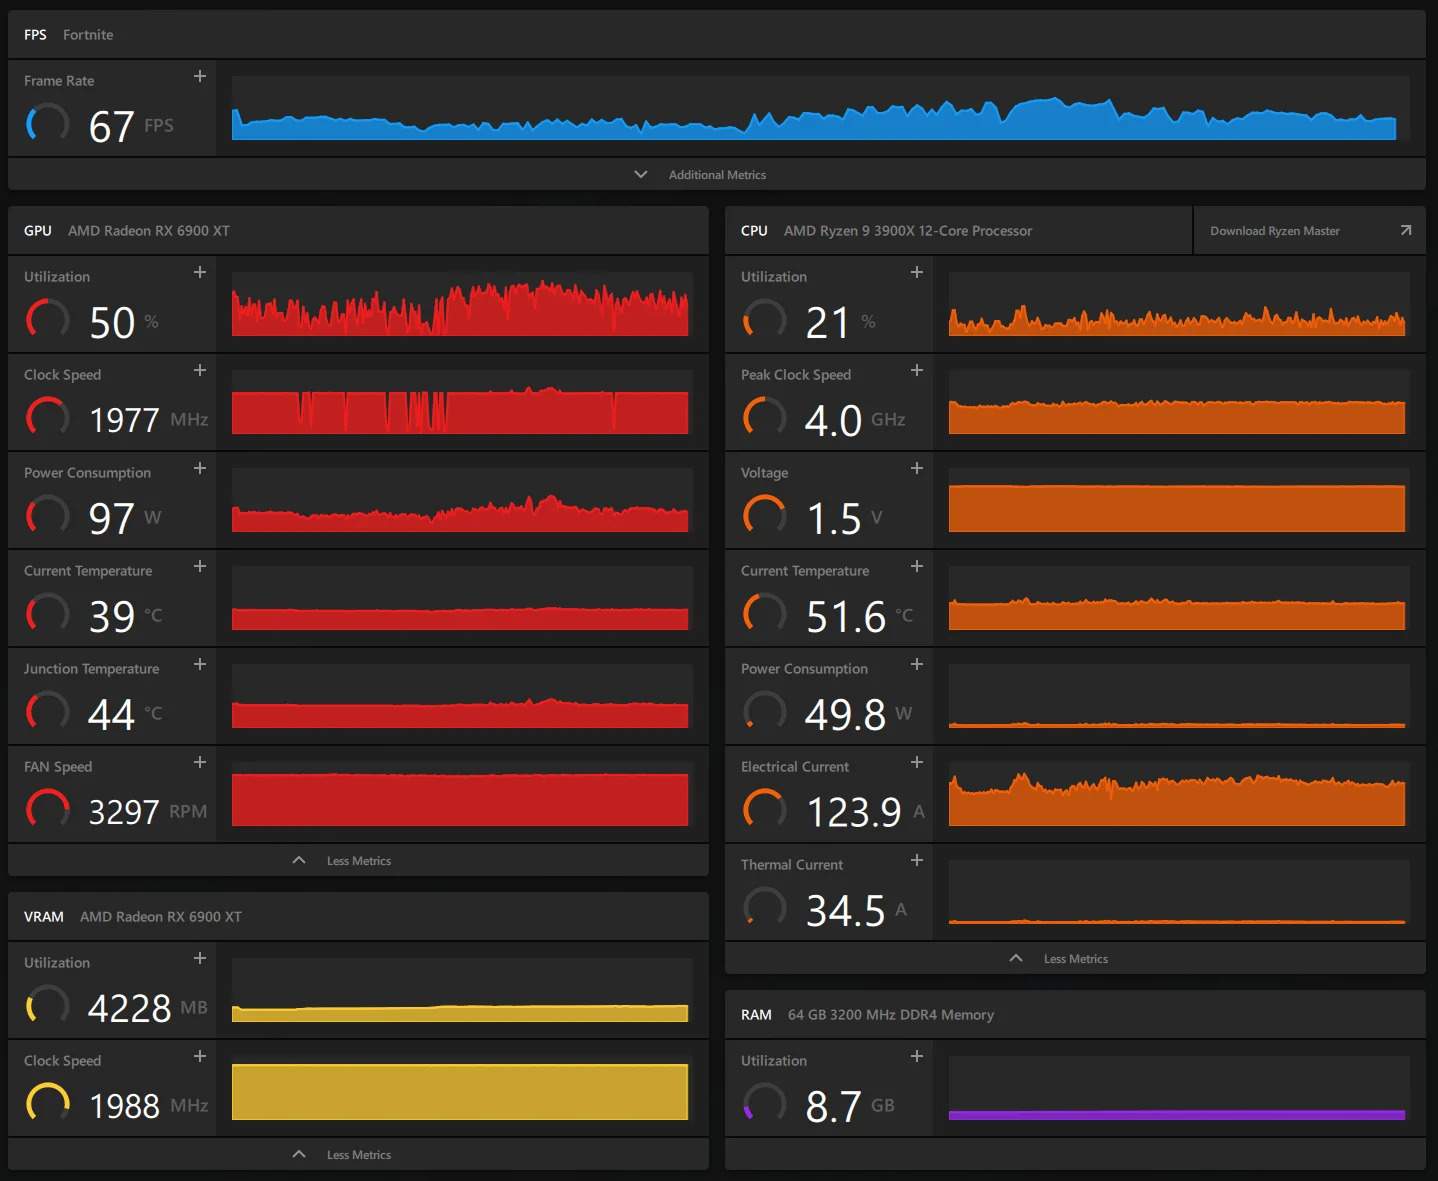
Task: Click plus icon beside Frame Rate metric
Action: click(x=200, y=76)
